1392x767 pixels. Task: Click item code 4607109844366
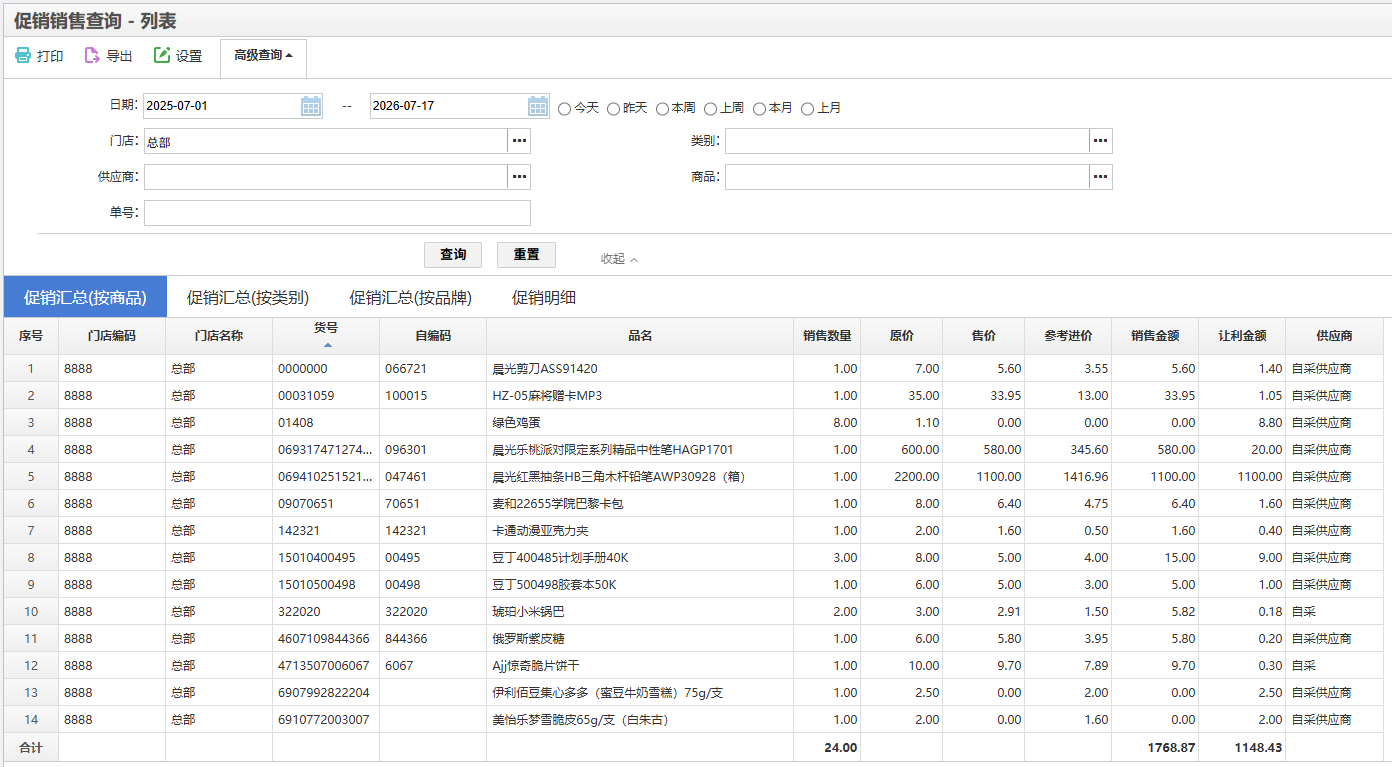[323, 639]
